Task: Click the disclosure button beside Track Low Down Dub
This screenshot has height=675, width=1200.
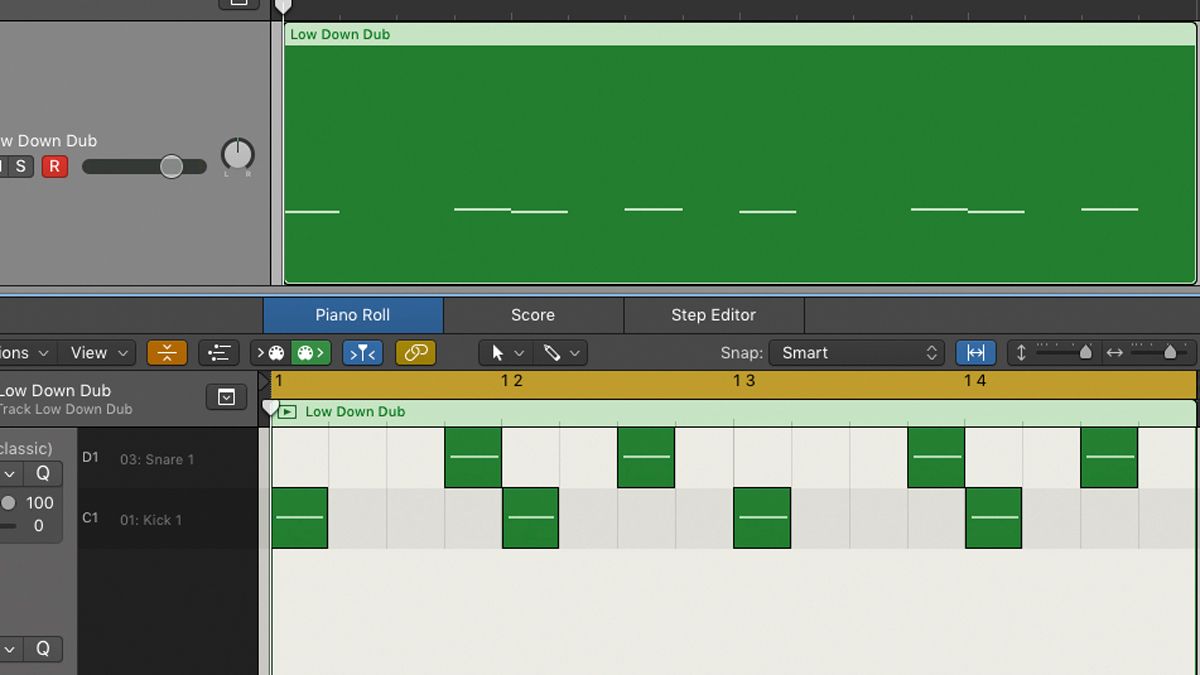Action: (x=226, y=397)
